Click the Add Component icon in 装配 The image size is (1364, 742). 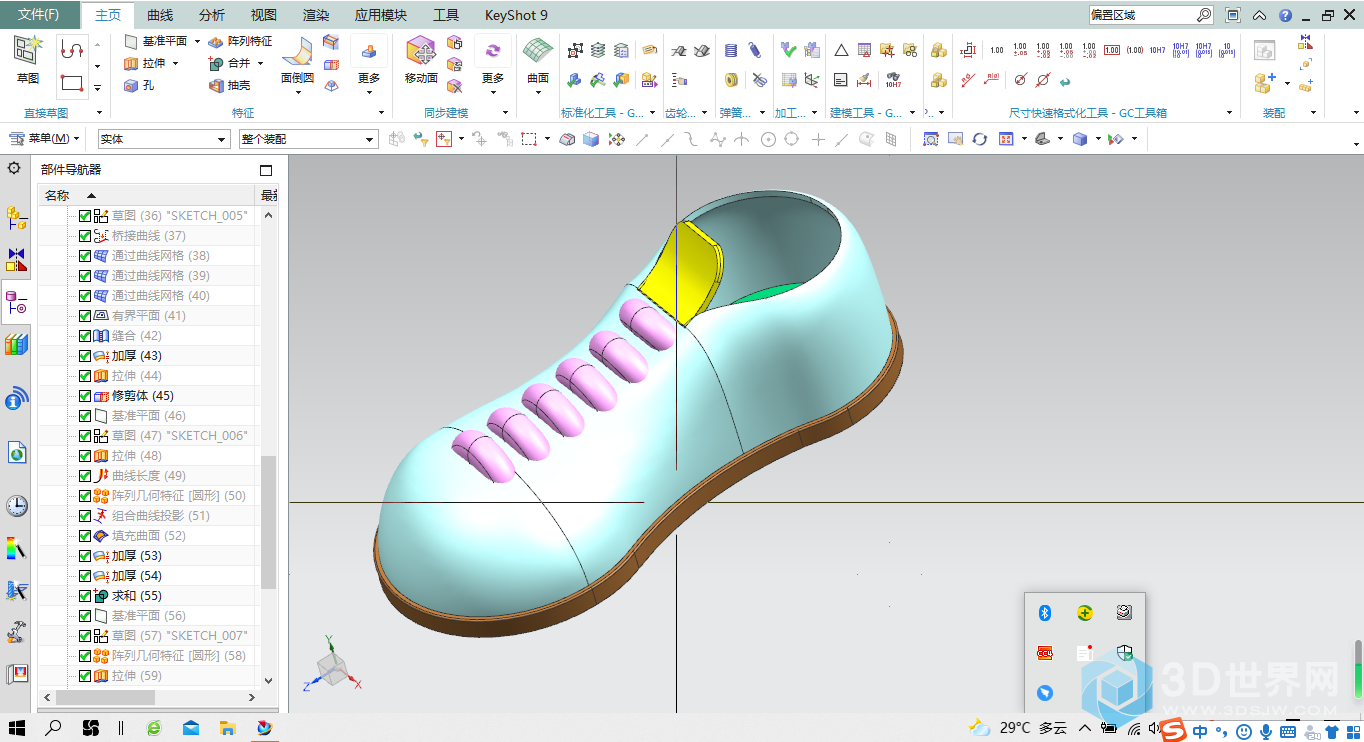click(x=1264, y=82)
